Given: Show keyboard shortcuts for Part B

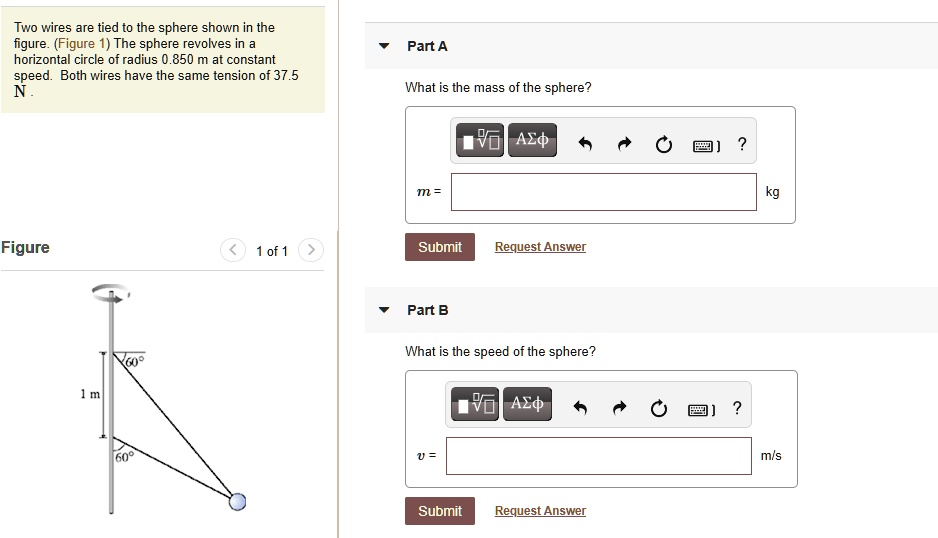Looking at the screenshot, I should tap(700, 410).
